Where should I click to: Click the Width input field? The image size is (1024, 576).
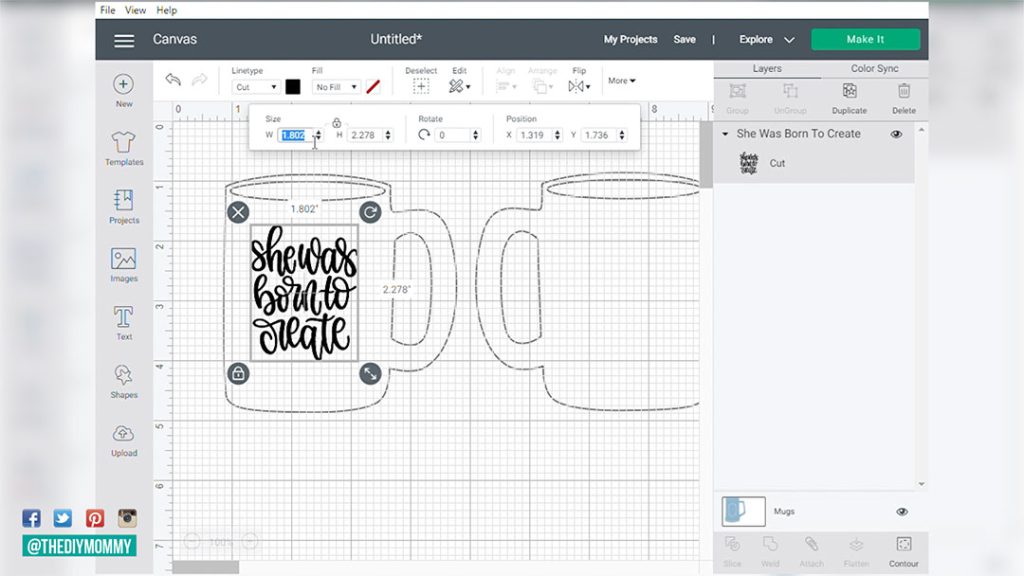[296, 135]
